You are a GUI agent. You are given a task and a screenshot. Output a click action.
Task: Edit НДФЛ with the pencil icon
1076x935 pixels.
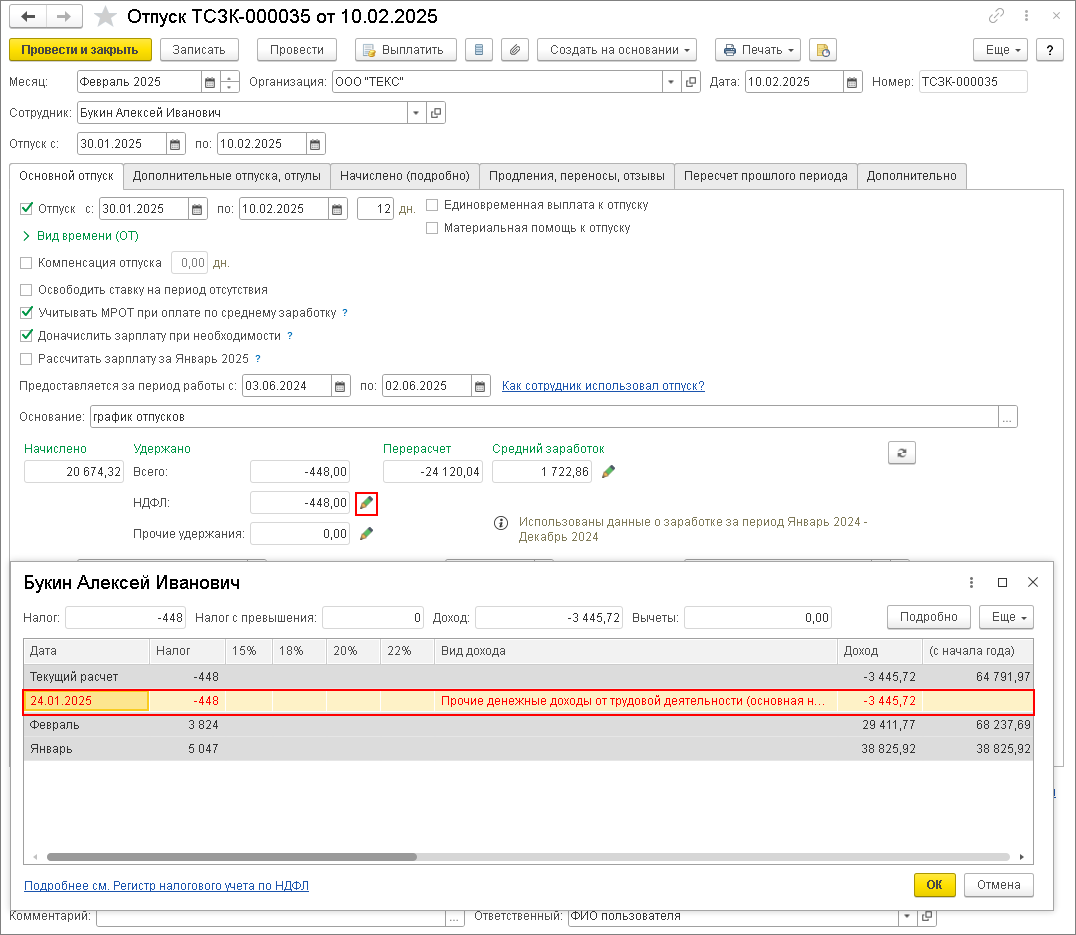(366, 503)
